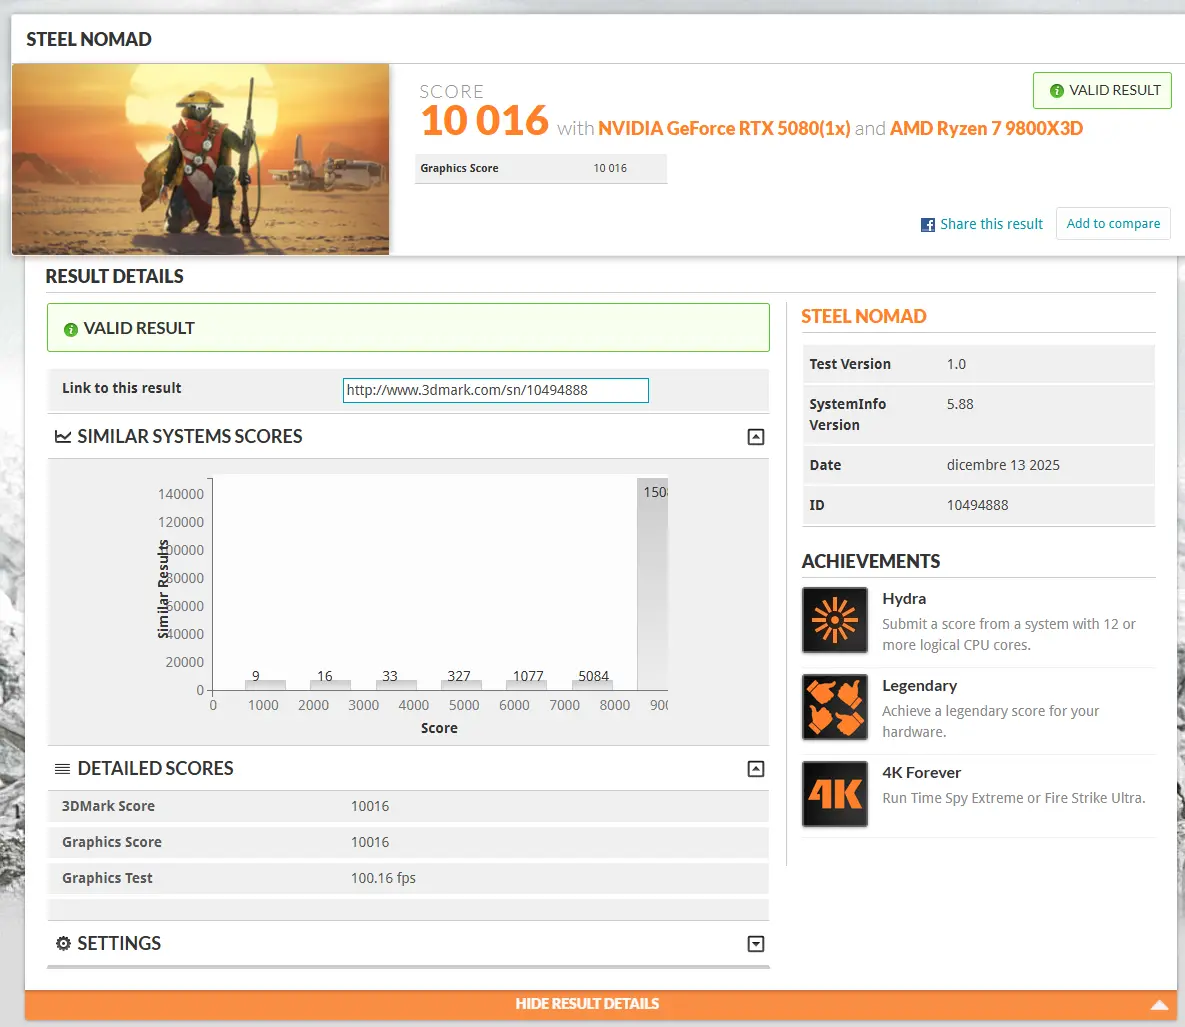1185x1027 pixels.
Task: Click the 4K Forever achievement icon
Action: coord(835,794)
